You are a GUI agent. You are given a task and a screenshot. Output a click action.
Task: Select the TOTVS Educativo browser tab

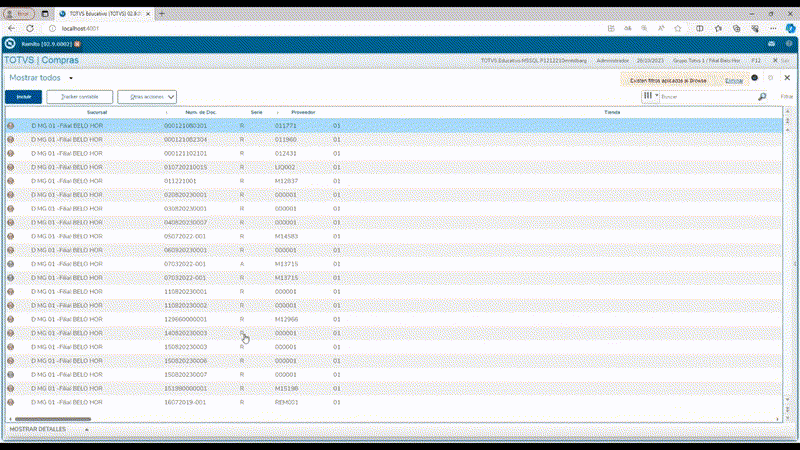click(105, 14)
